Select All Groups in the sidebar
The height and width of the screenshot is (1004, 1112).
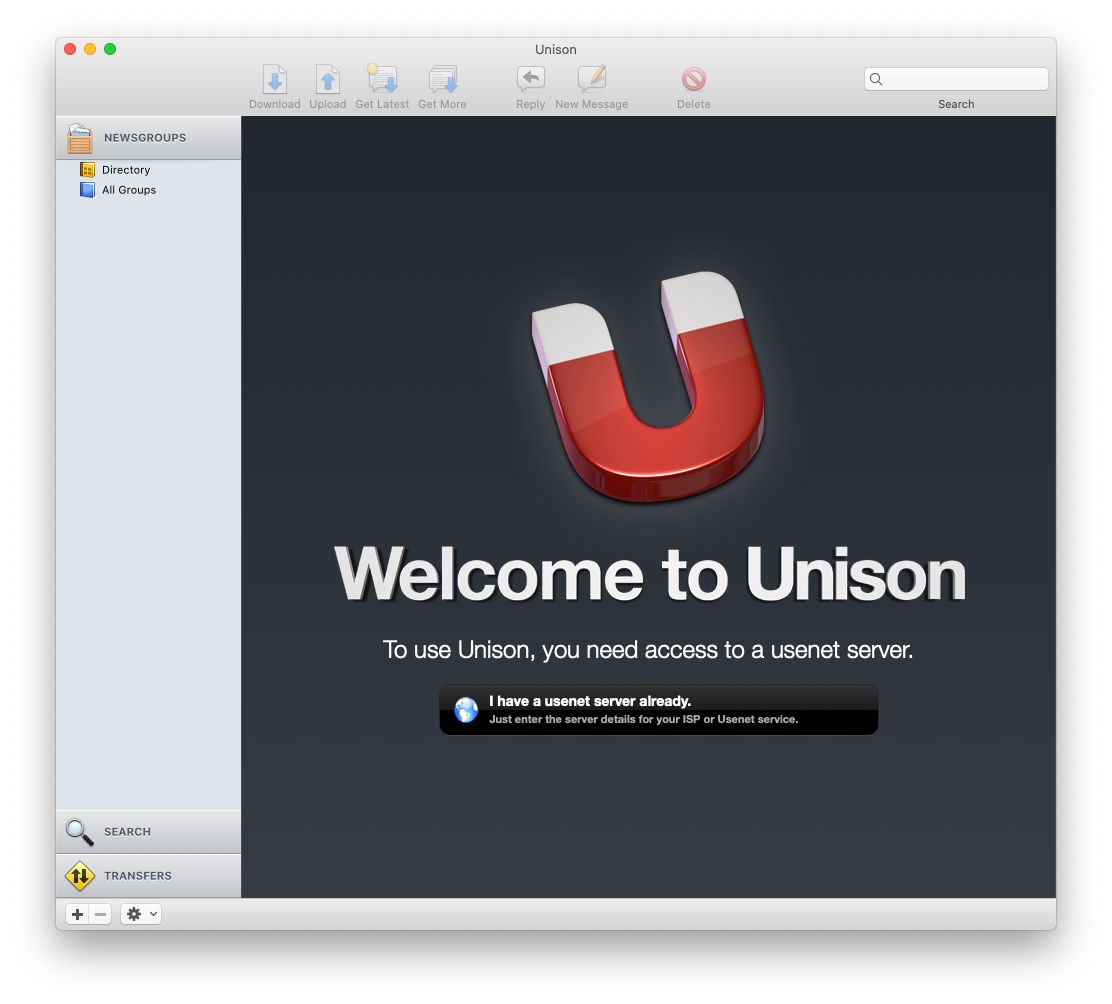tap(128, 190)
